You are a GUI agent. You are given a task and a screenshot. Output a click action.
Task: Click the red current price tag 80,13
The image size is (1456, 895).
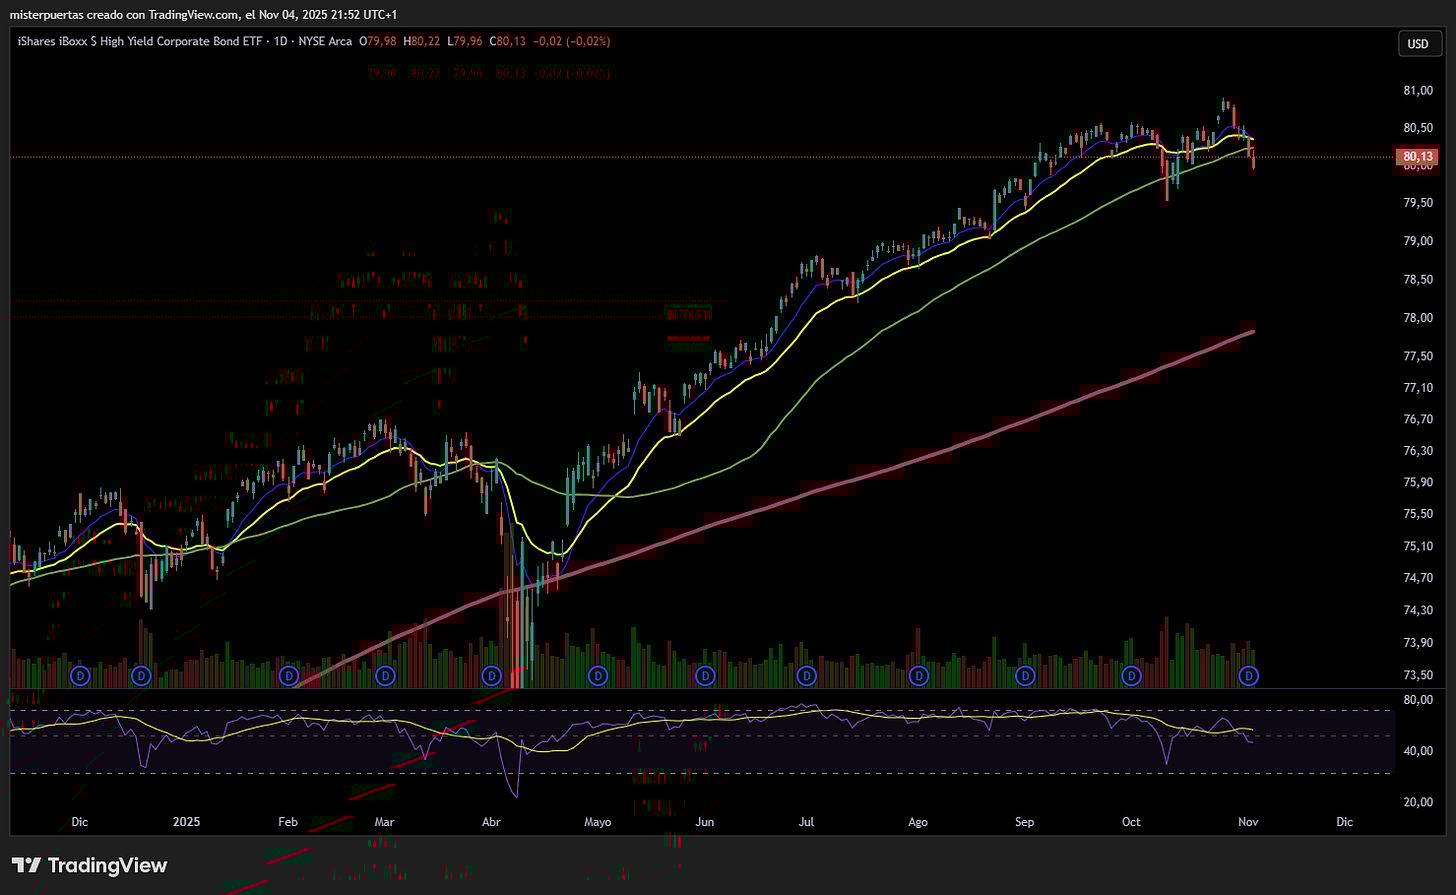click(1418, 157)
